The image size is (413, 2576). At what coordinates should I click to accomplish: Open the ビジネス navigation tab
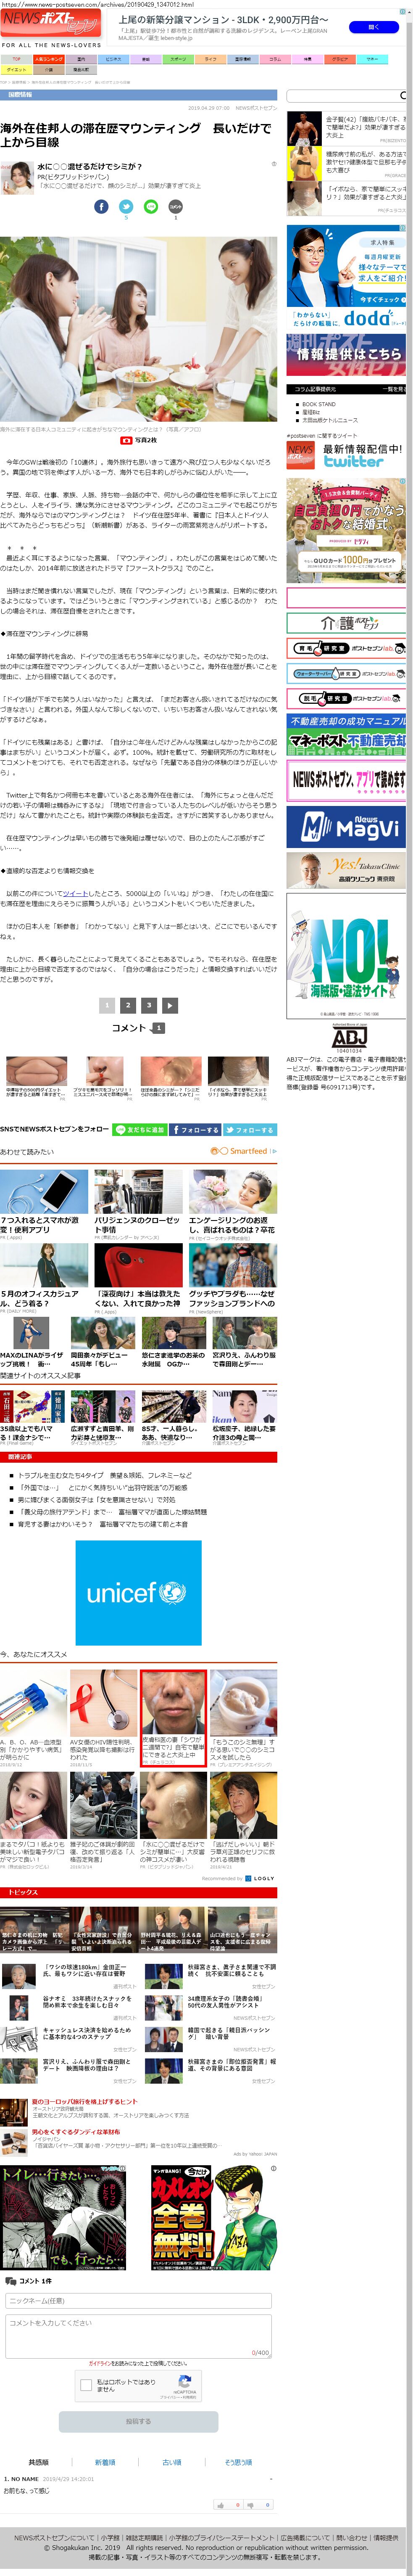pyautogui.click(x=113, y=59)
